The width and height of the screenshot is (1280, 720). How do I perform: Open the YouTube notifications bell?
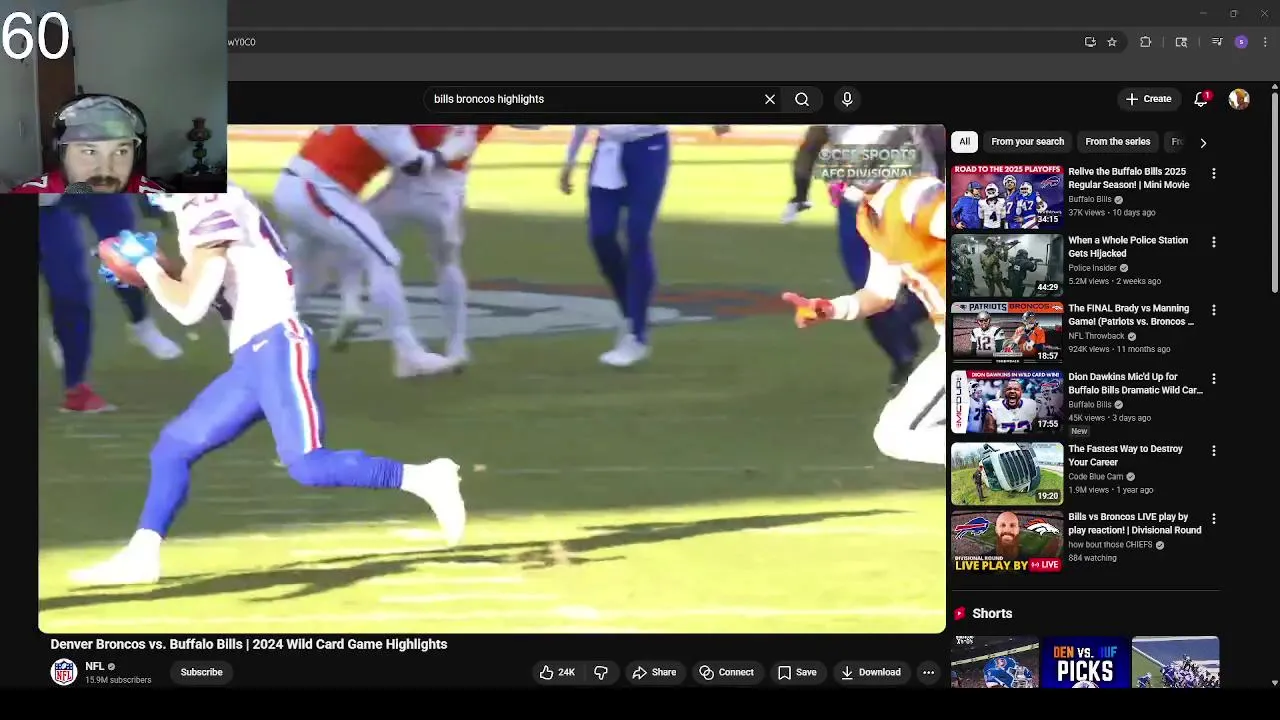(1201, 99)
